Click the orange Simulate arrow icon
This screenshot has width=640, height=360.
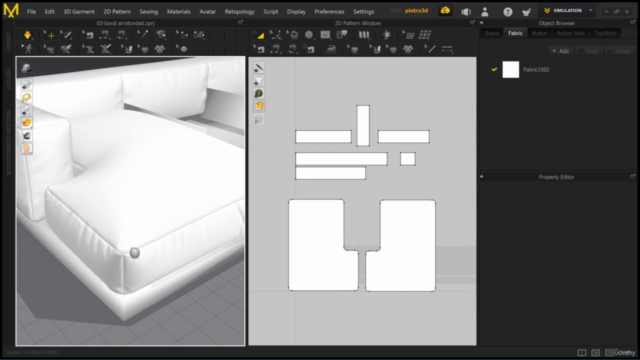[x=27, y=35]
